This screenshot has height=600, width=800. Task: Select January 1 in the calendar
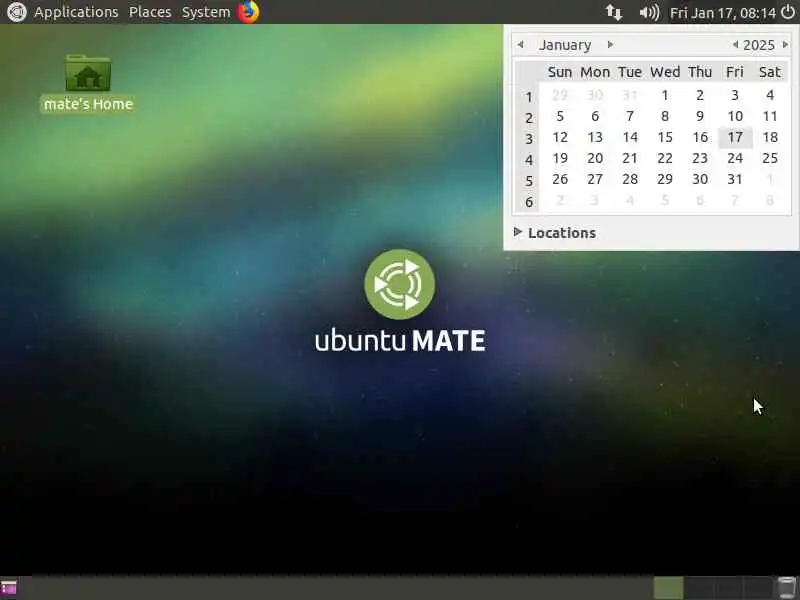tap(665, 95)
